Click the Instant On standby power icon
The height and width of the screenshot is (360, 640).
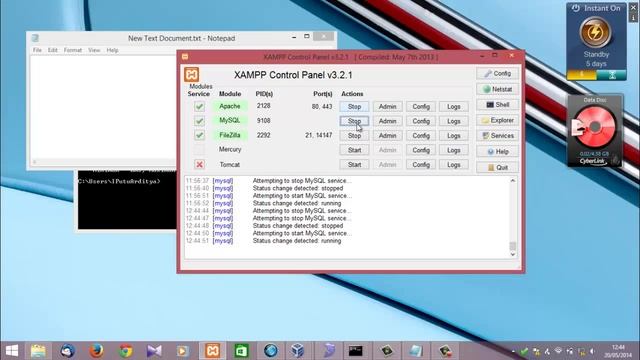(596, 32)
